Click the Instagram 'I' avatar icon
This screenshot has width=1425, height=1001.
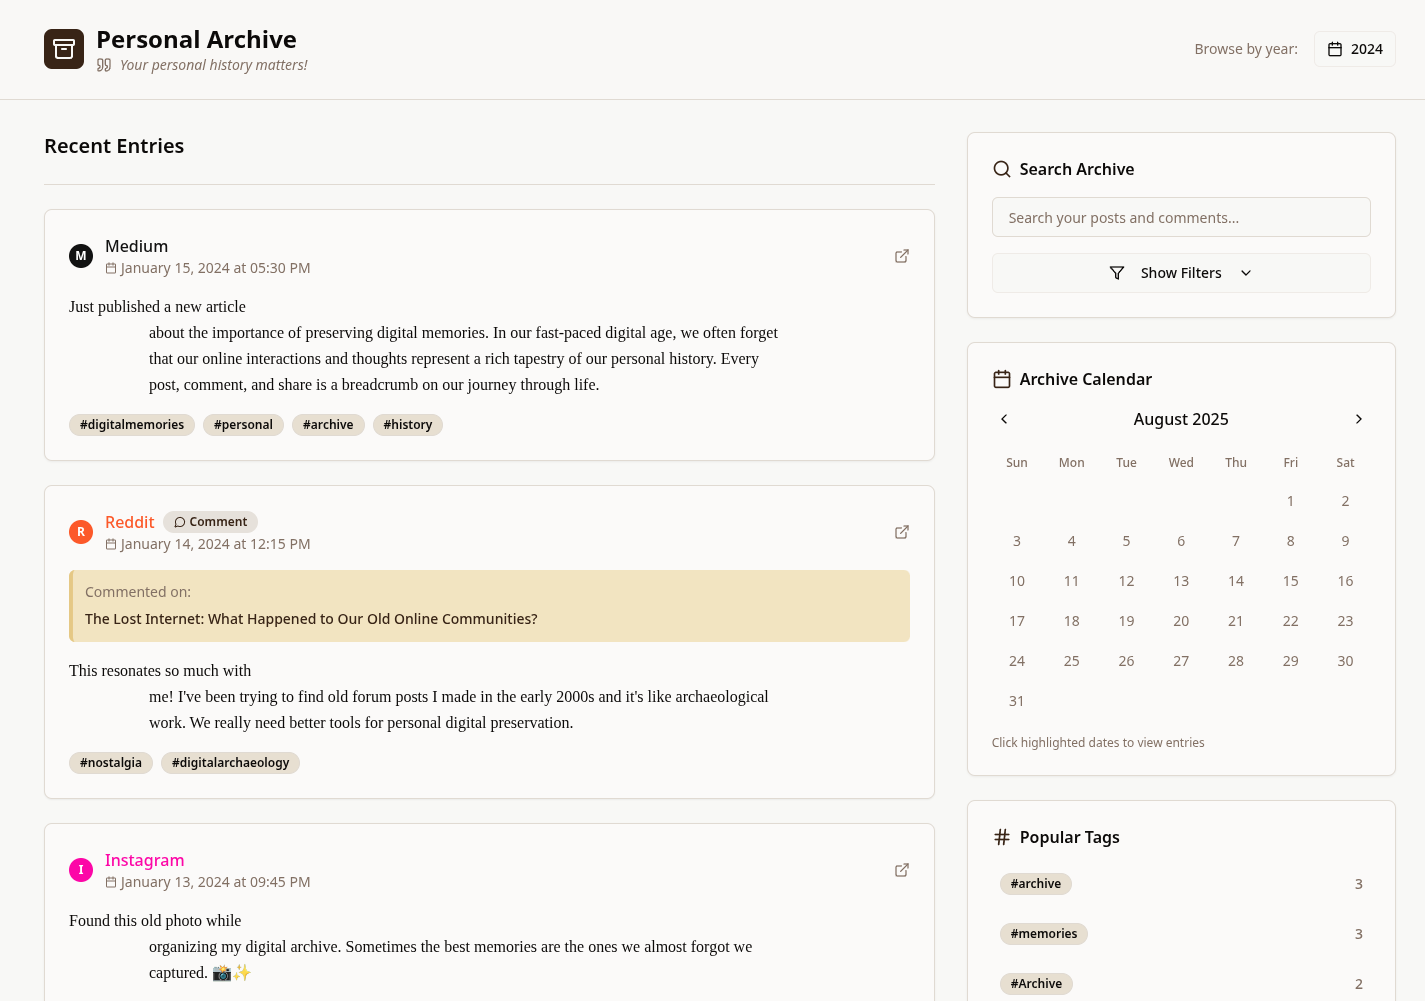pos(81,870)
